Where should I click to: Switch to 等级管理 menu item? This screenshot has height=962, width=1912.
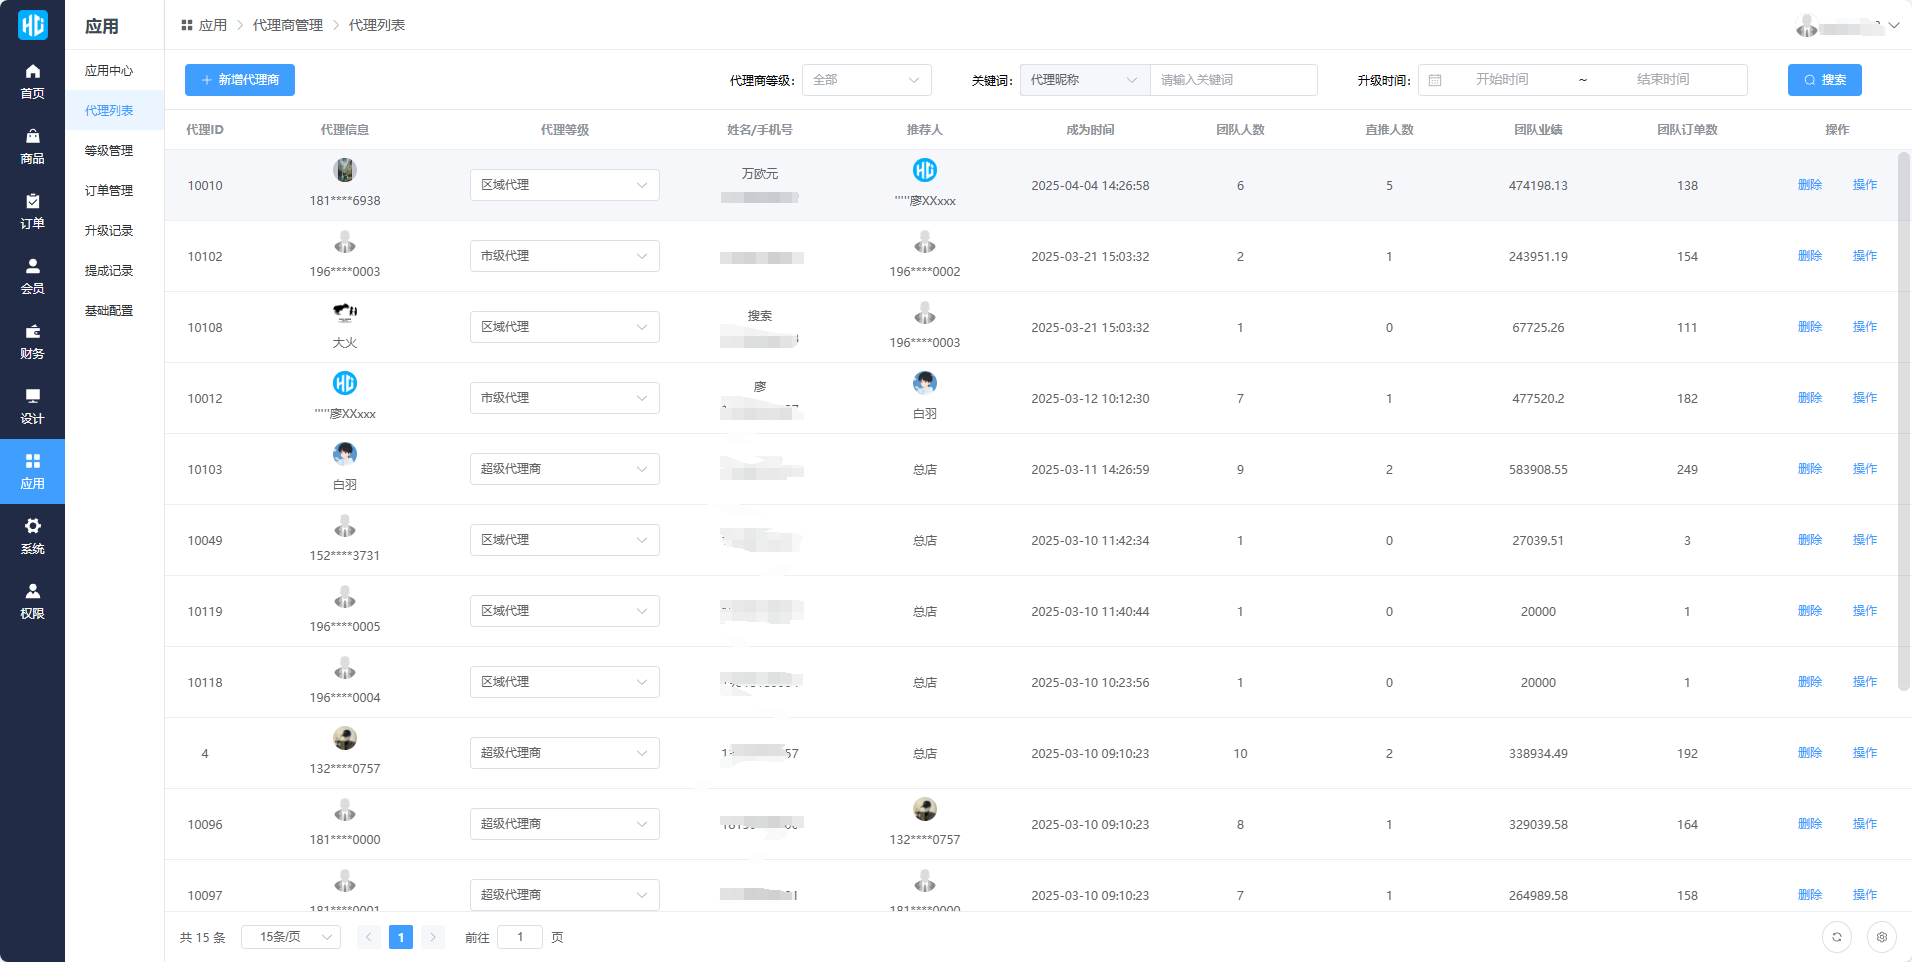click(109, 151)
